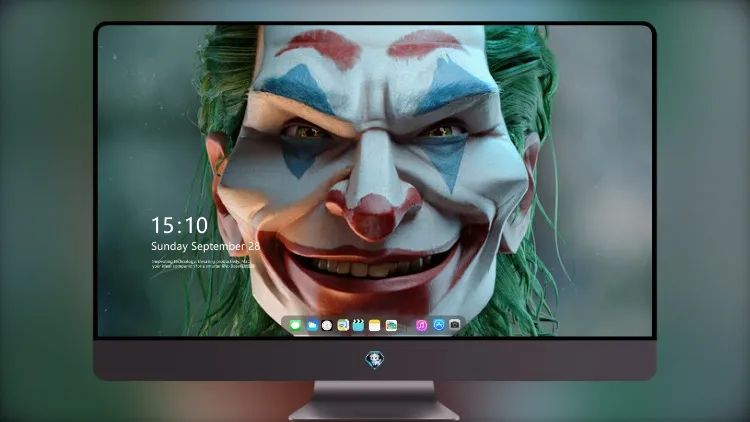
Task: Open the fourth dock icon with speech bubble
Action: coord(343,325)
